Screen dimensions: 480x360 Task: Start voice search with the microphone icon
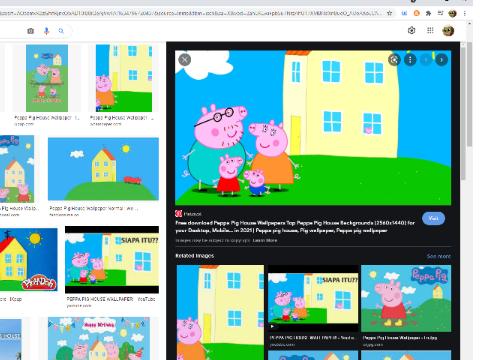46,31
